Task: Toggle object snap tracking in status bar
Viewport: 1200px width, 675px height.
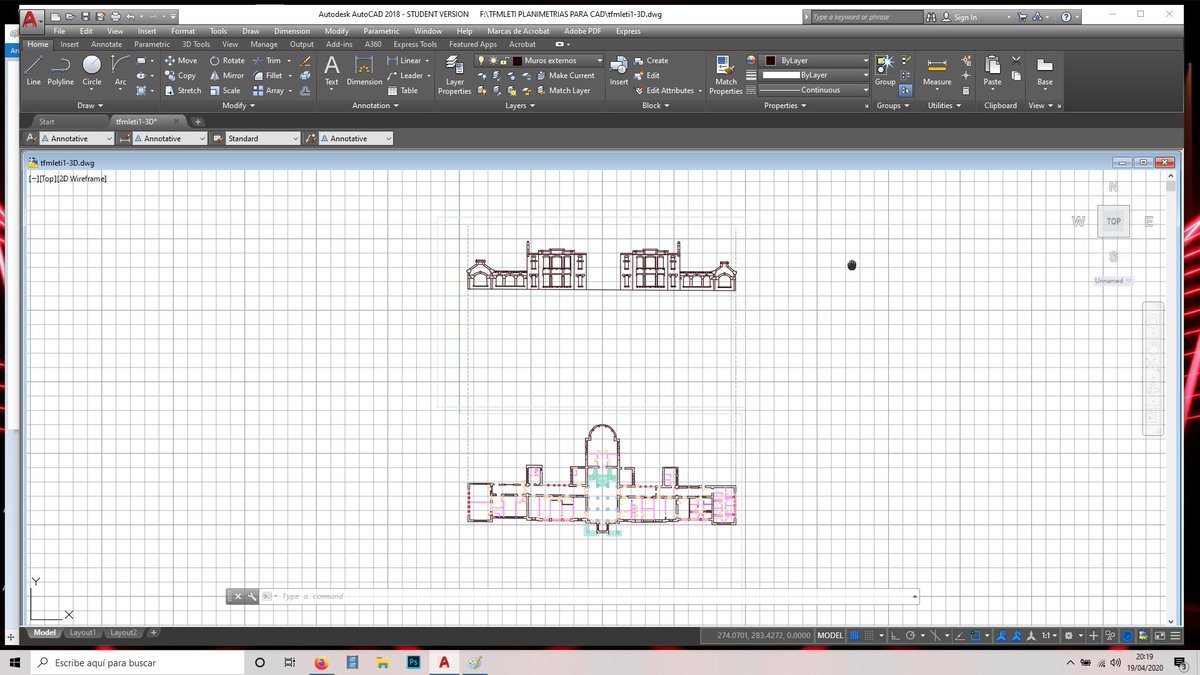Action: (x=959, y=635)
